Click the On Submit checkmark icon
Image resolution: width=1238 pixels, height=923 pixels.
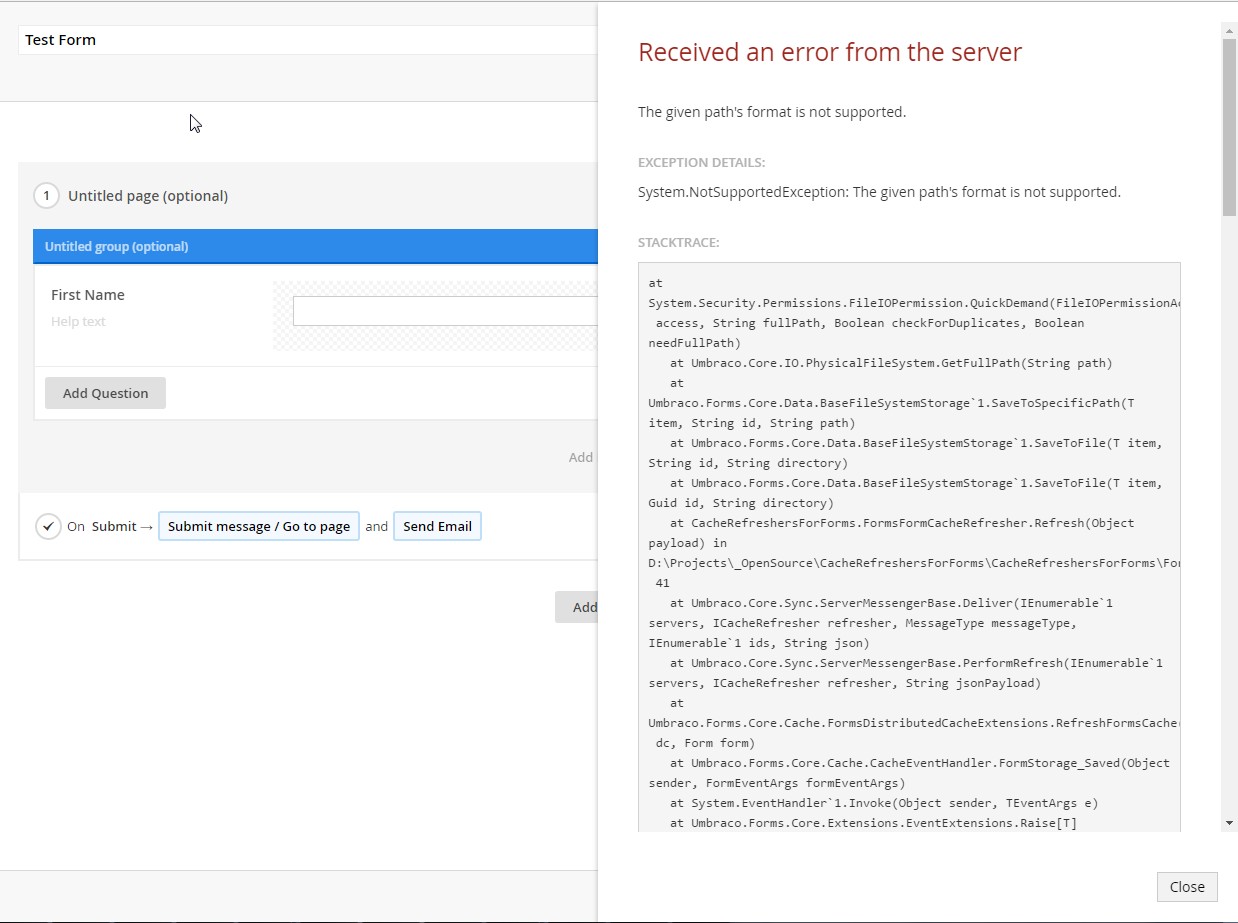coord(48,526)
